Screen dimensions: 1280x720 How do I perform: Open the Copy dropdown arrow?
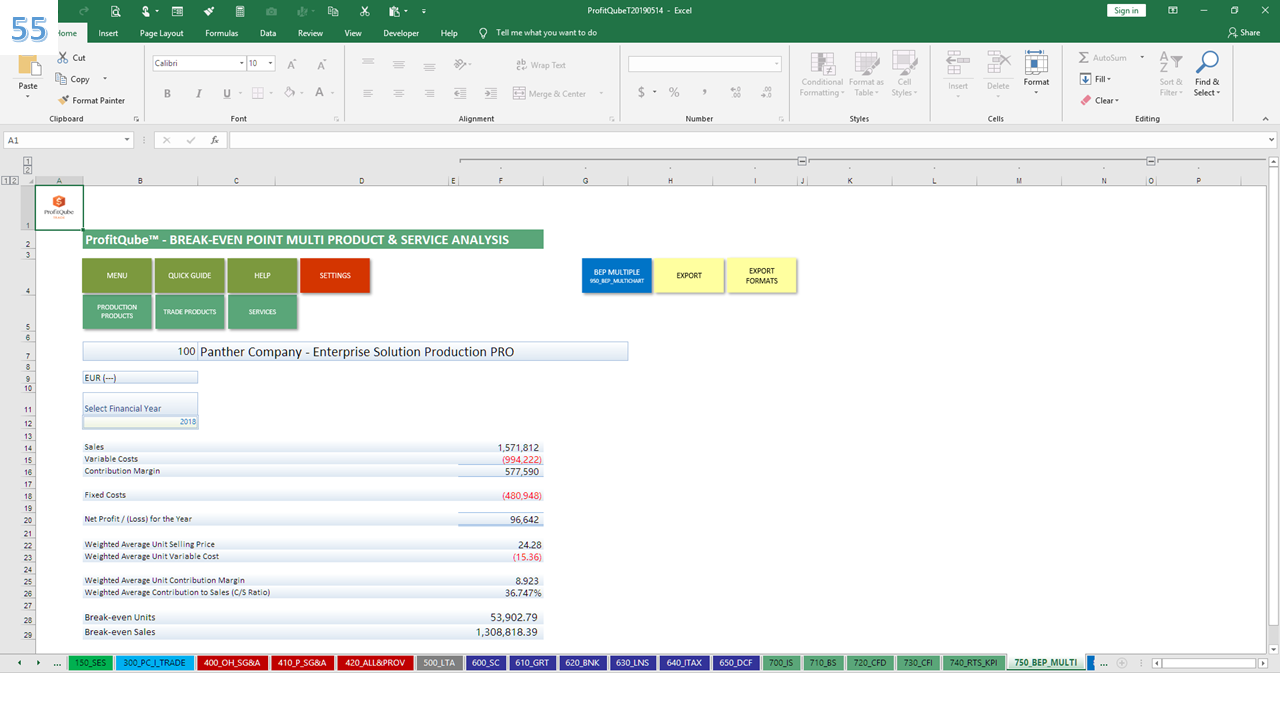(105, 79)
